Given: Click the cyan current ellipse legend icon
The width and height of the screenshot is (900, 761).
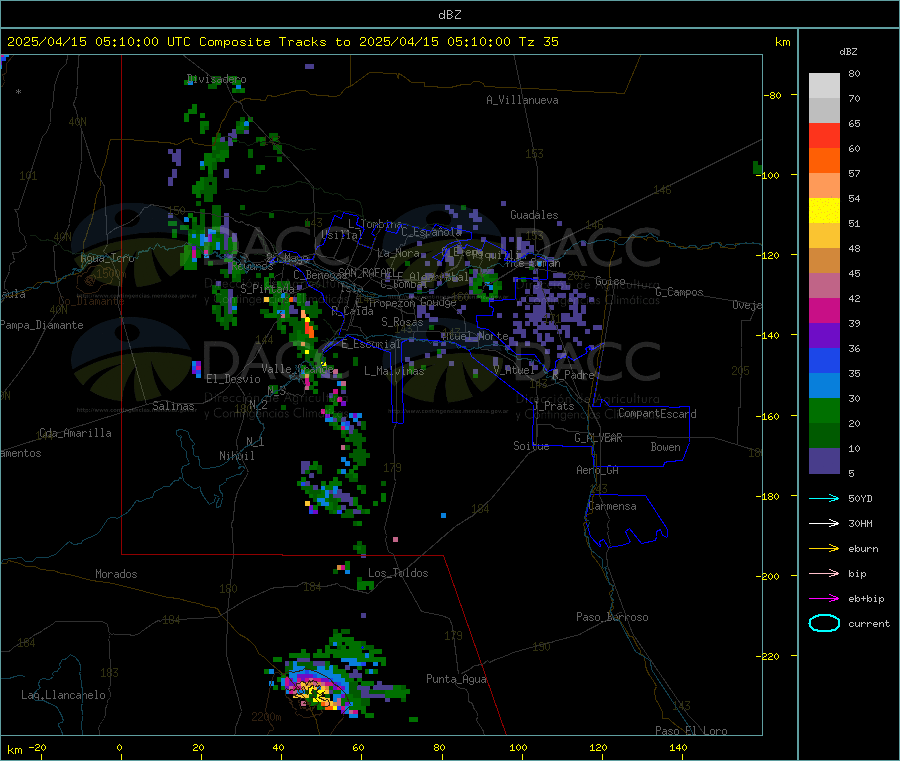Looking at the screenshot, I should pos(824,623).
